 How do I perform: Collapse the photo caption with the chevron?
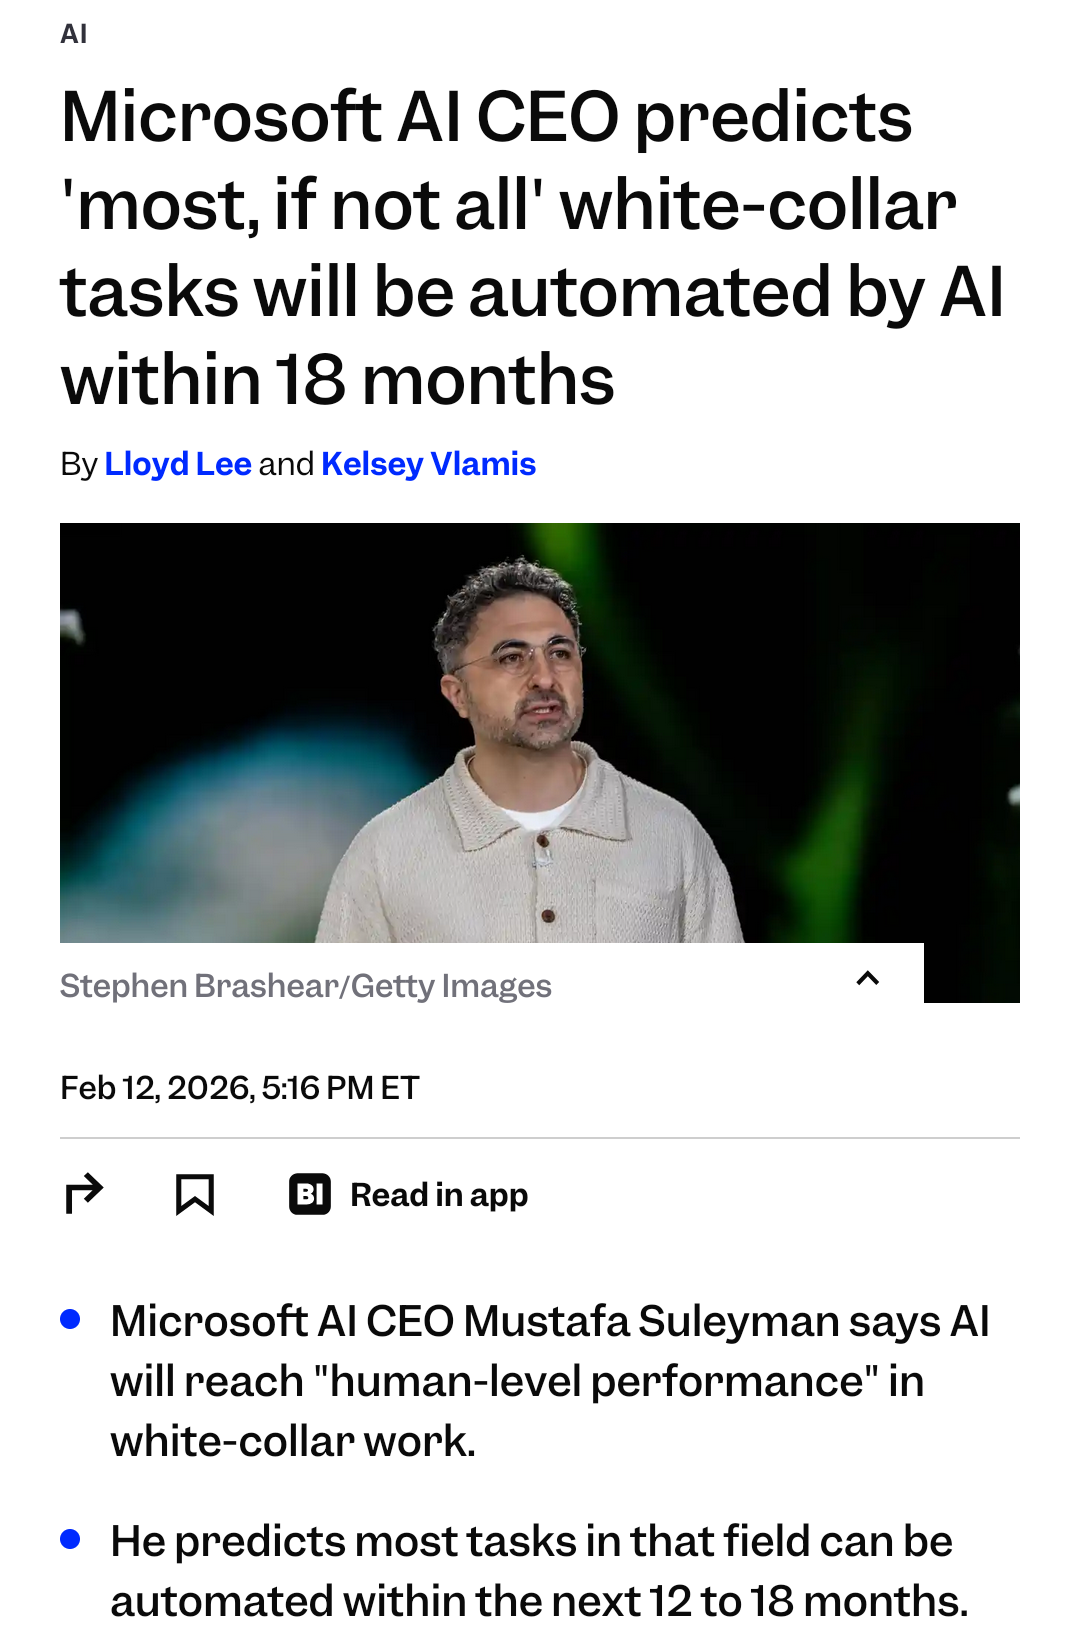[x=868, y=979]
